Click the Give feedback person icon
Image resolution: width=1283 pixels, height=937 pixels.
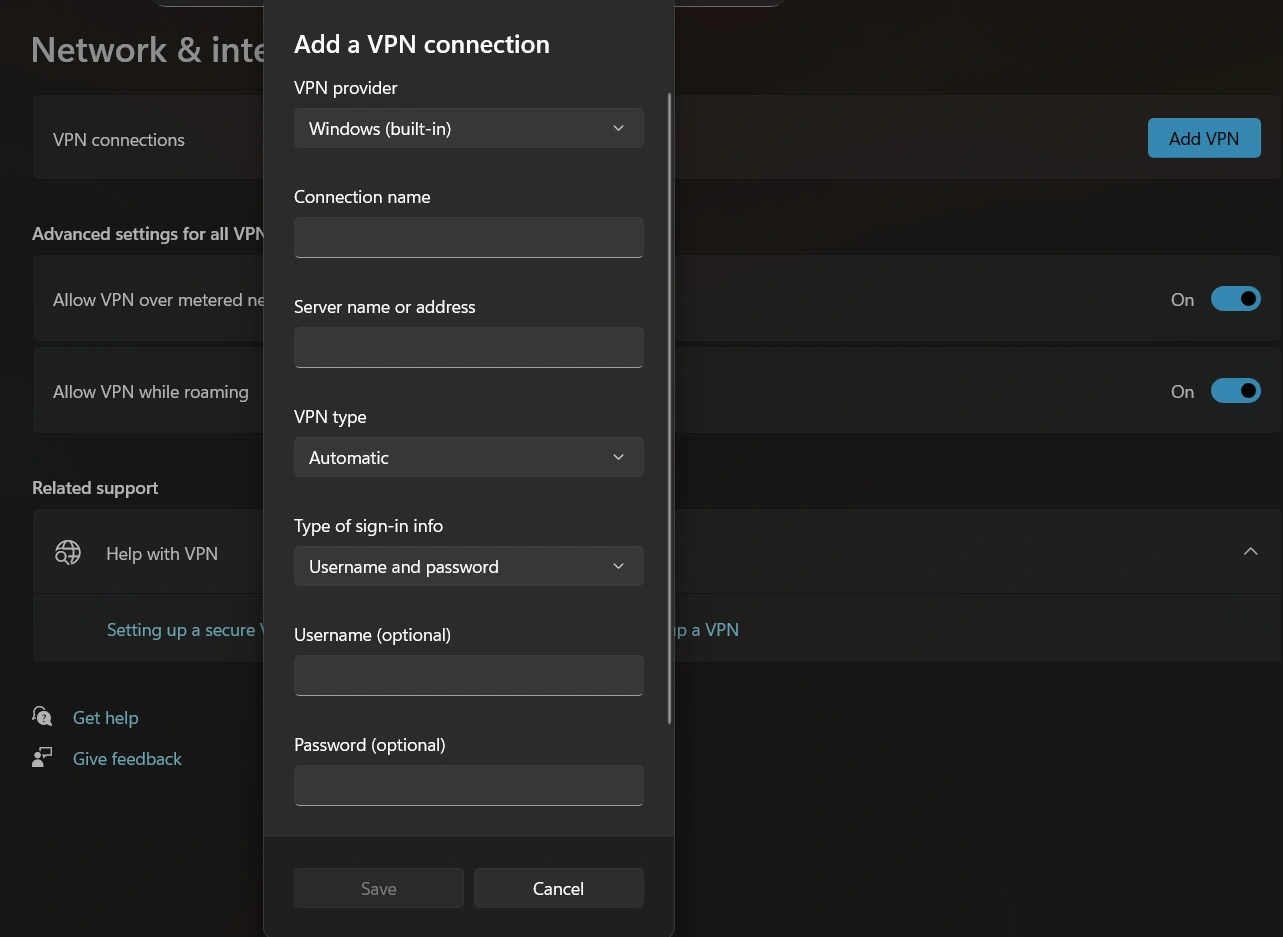(x=42, y=757)
